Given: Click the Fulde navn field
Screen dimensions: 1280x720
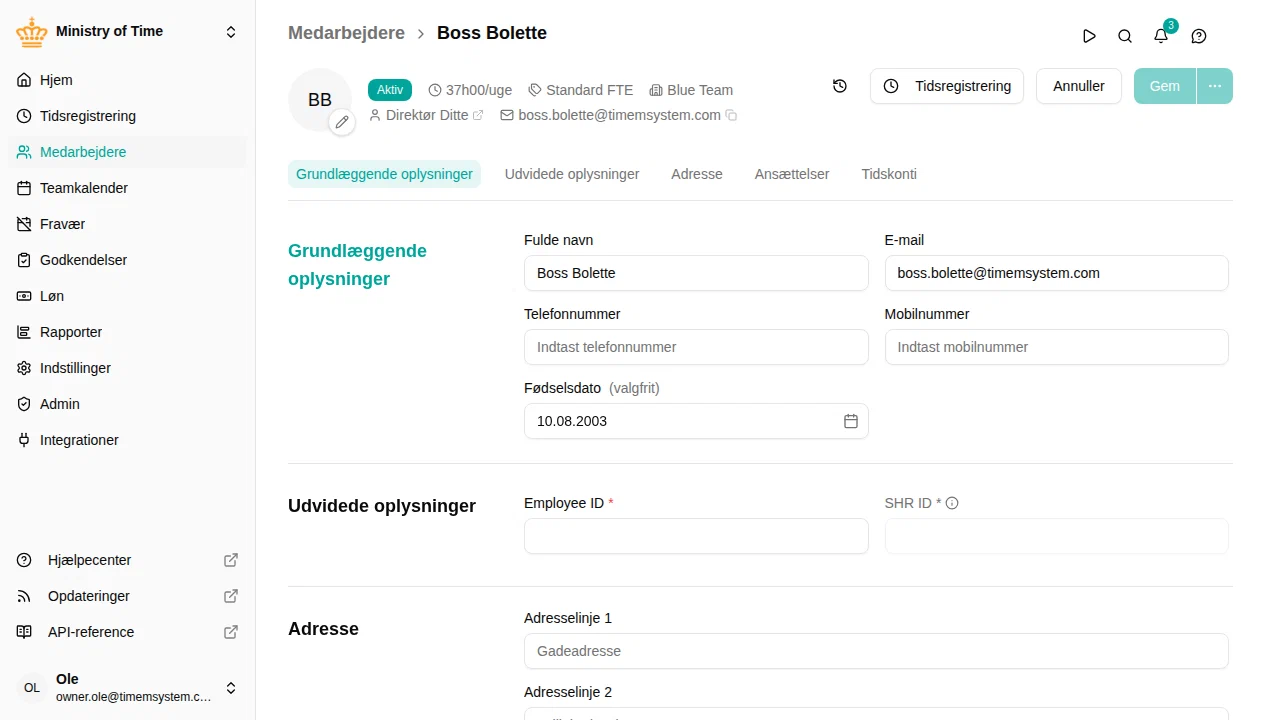Looking at the screenshot, I should (696, 273).
